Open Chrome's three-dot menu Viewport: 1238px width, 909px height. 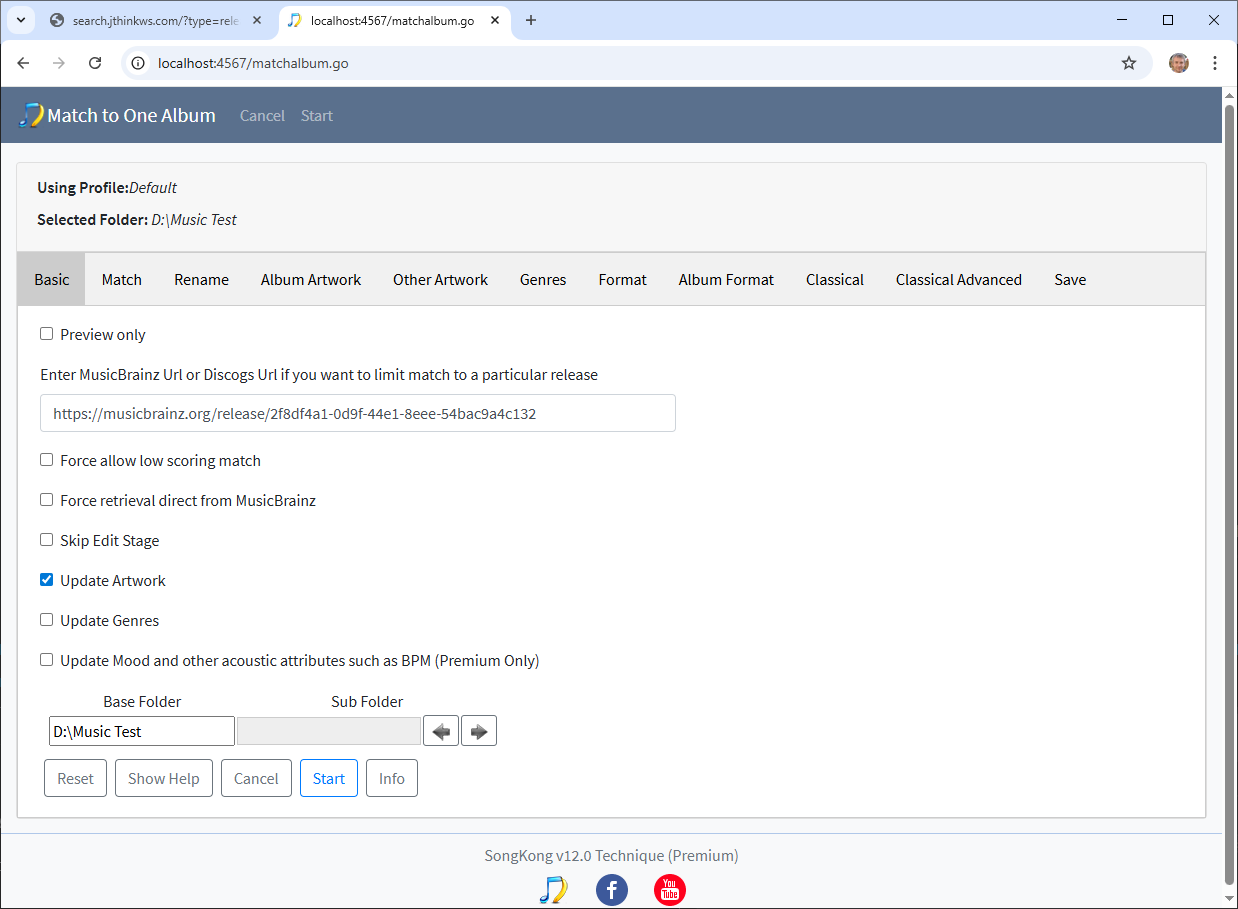1215,63
